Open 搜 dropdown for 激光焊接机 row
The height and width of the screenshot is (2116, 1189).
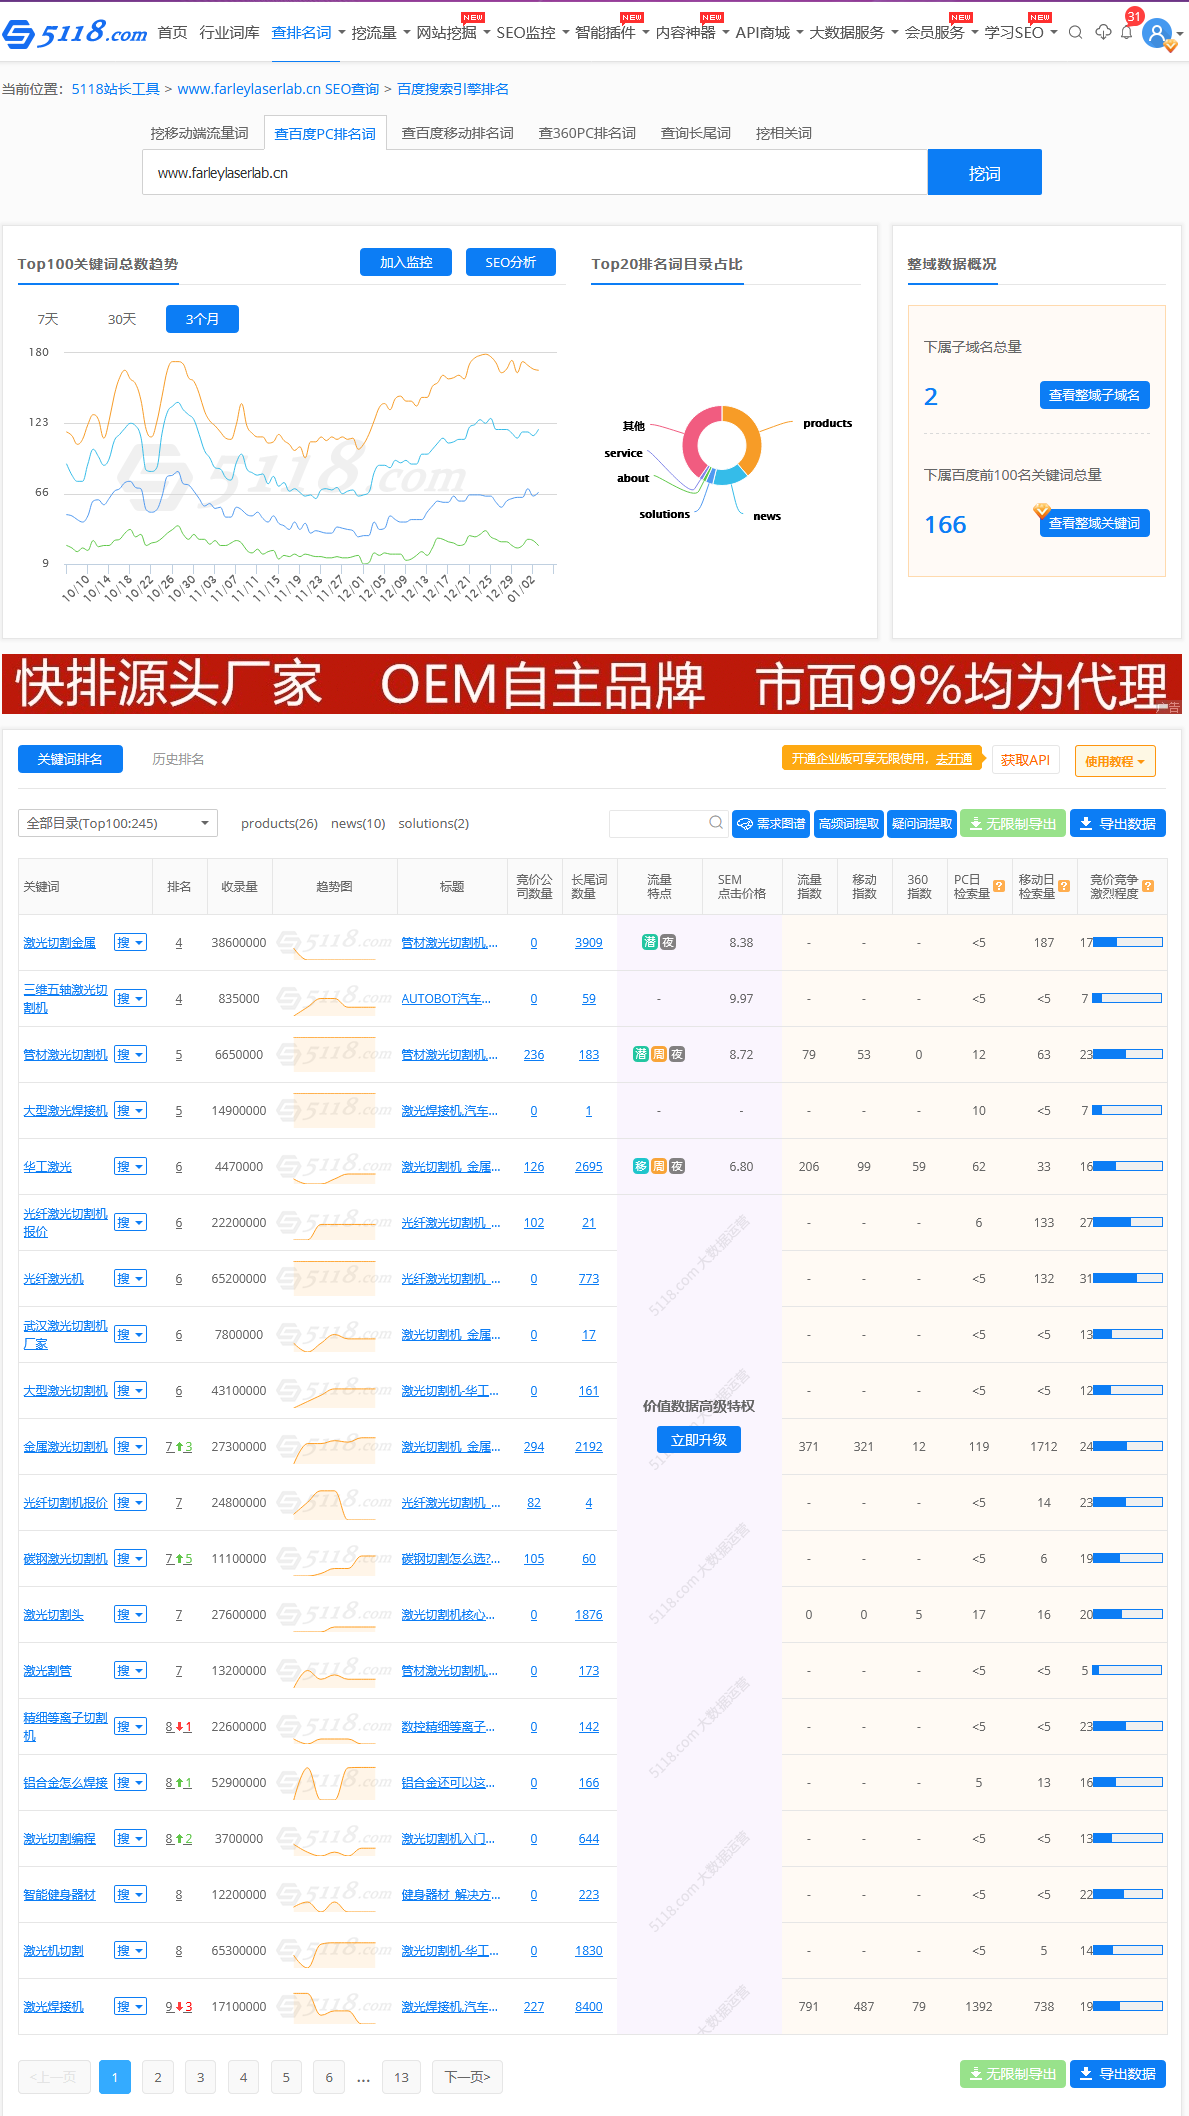point(130,2006)
